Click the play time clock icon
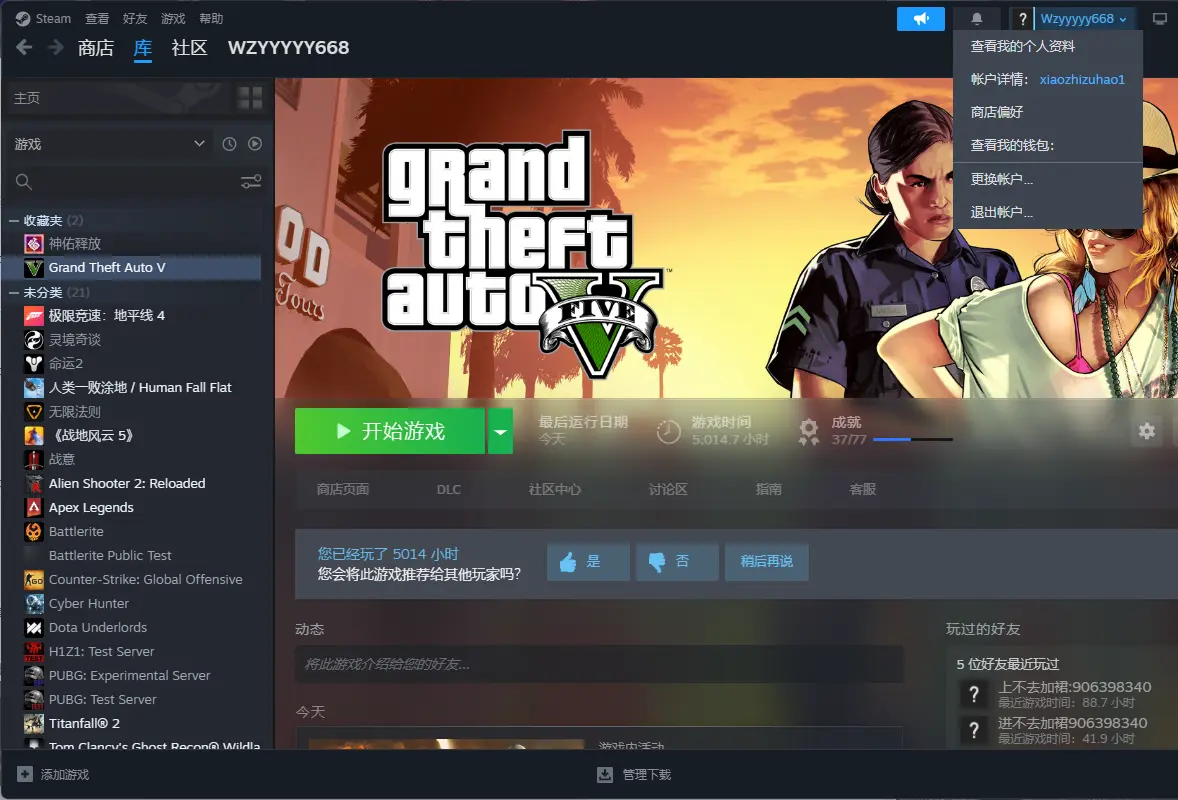1178x800 pixels. (668, 431)
